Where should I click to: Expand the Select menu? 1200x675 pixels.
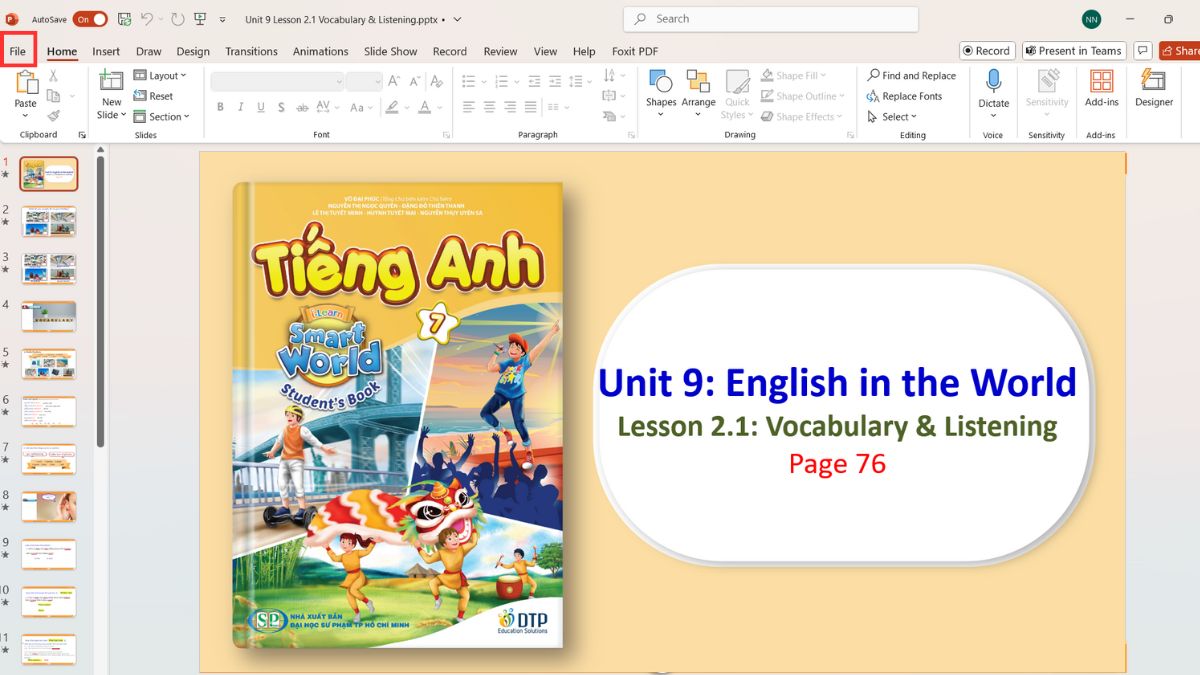coord(893,116)
